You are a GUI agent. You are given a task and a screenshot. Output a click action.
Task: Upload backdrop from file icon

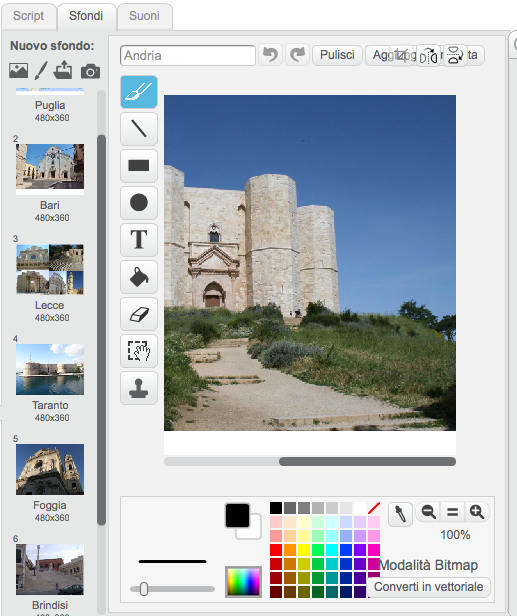tap(63, 70)
